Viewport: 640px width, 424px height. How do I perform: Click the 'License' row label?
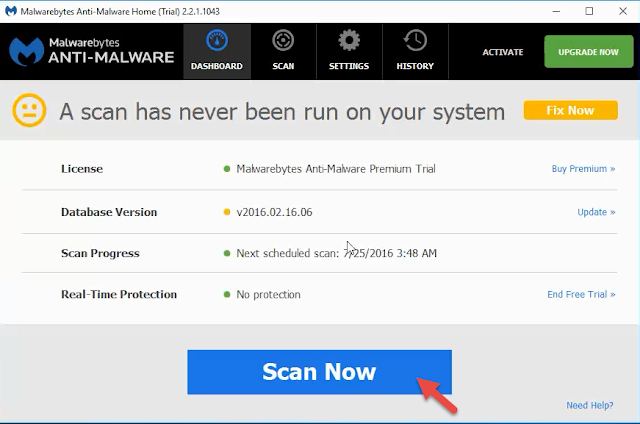coord(82,169)
